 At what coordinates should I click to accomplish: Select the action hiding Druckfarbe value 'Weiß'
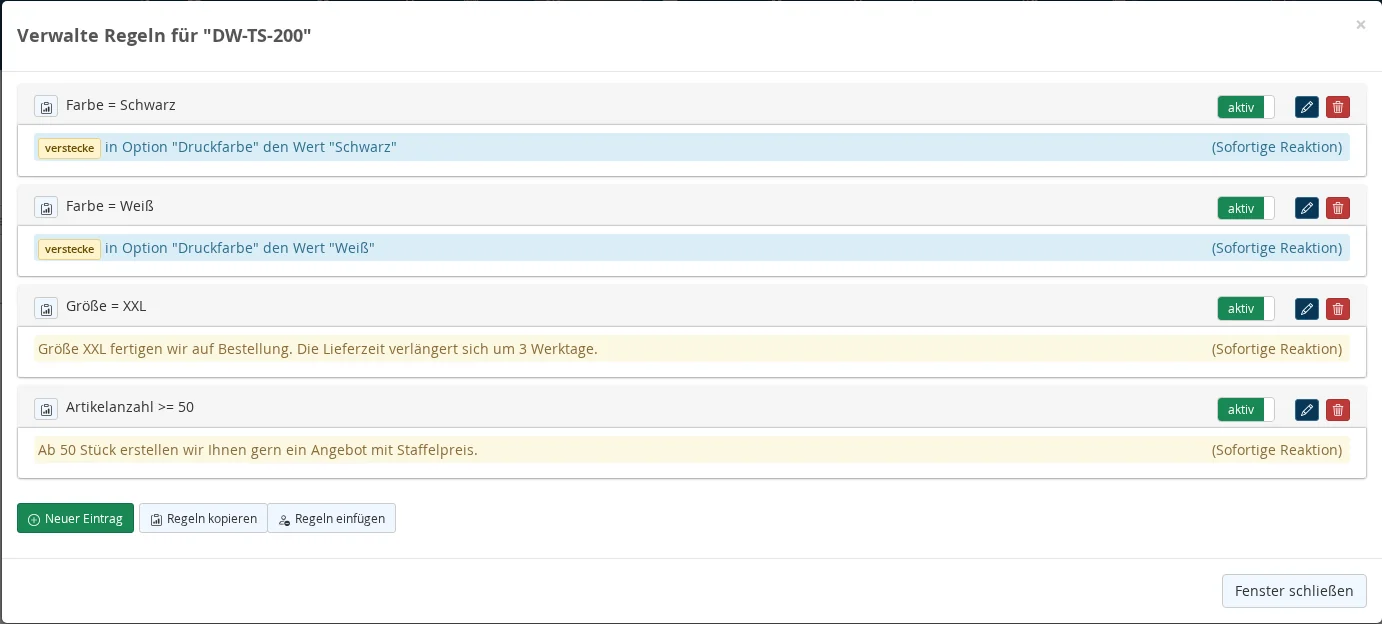(x=692, y=248)
